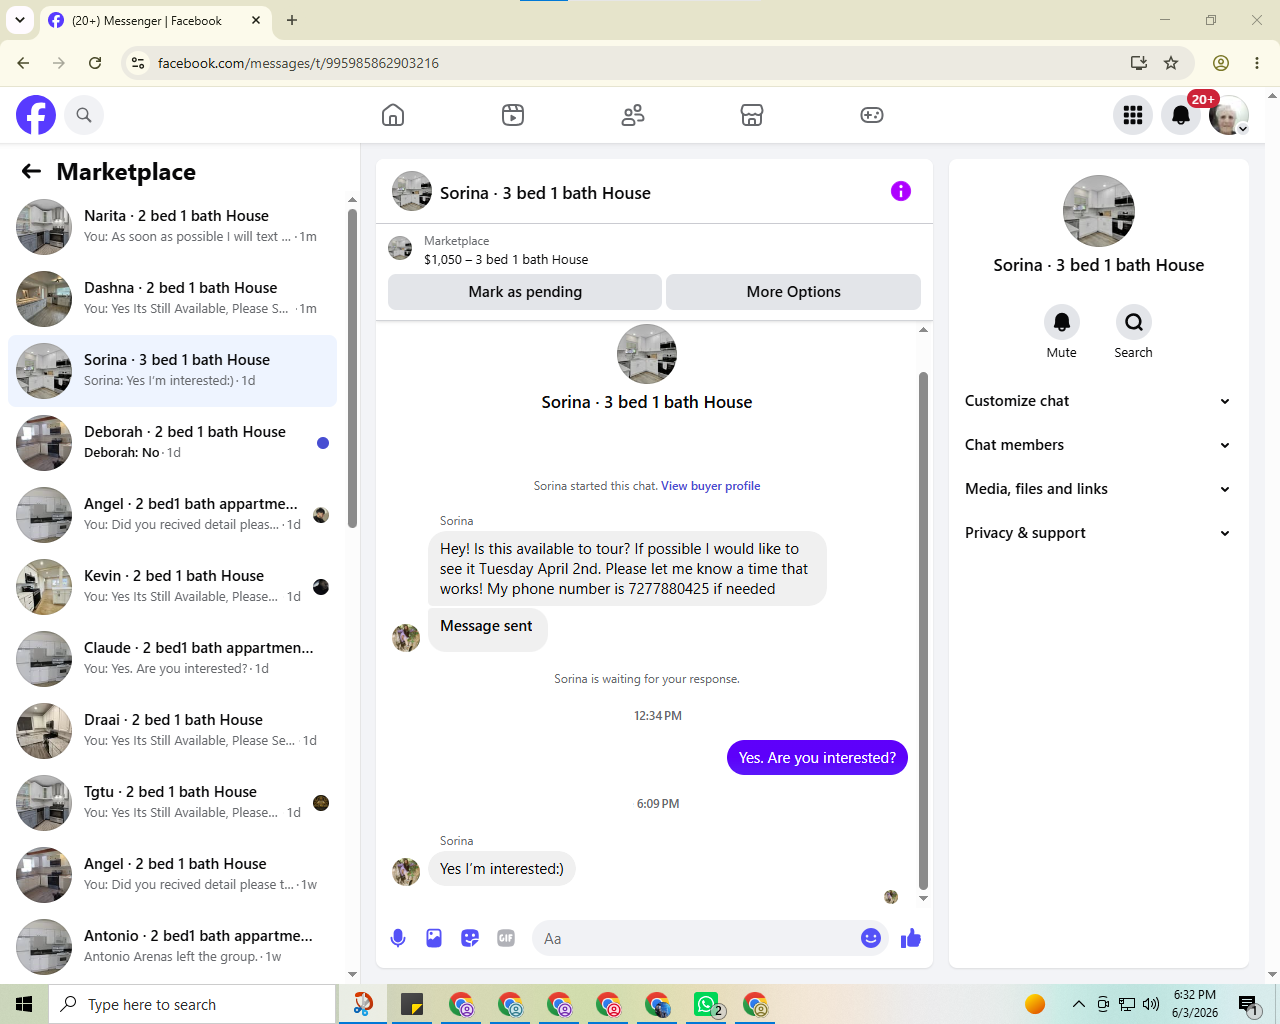Mute this conversation with the bell icon
Screen dimensions: 1280x1024
pyautogui.click(x=1062, y=322)
